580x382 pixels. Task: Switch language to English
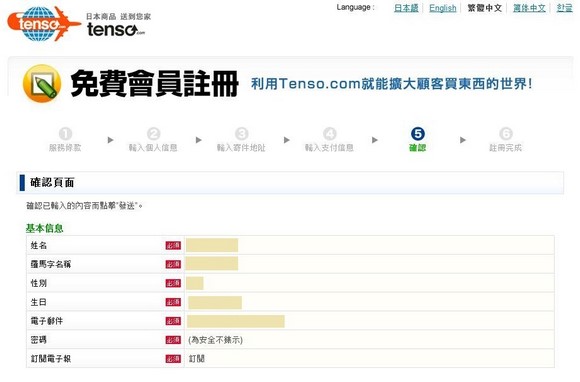(443, 8)
